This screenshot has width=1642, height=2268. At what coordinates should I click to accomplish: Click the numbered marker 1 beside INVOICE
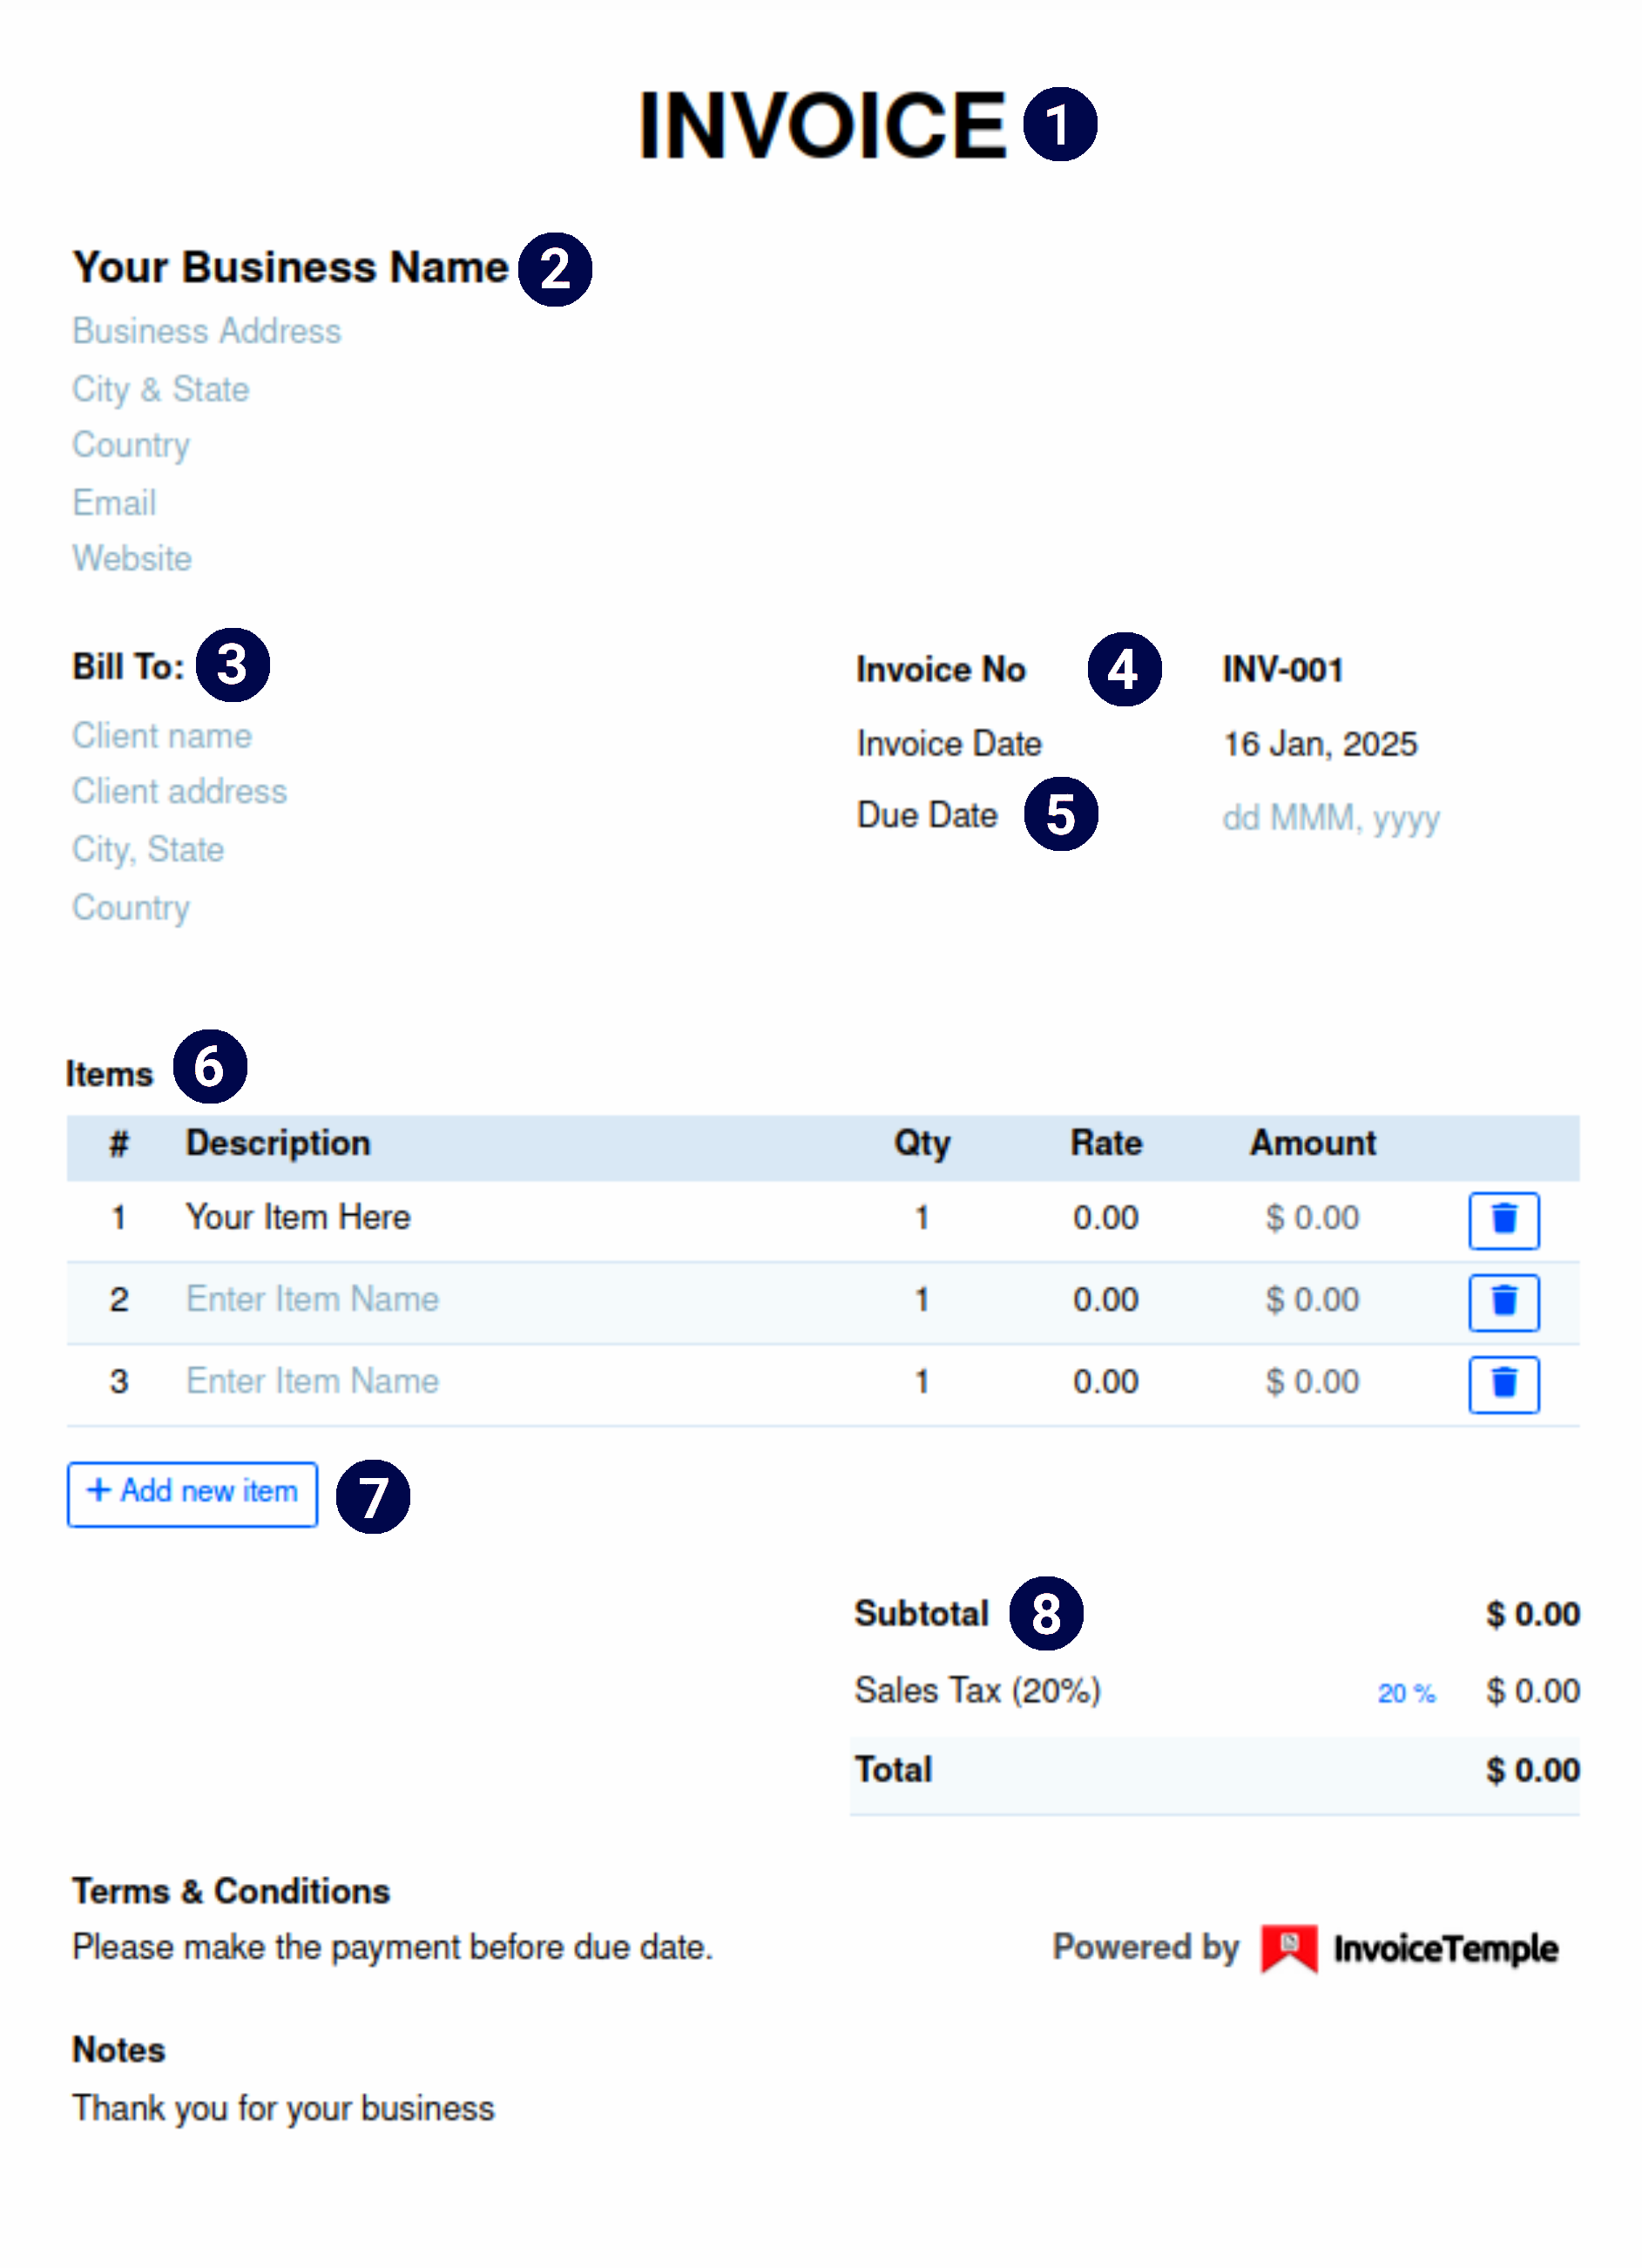pos(1060,124)
